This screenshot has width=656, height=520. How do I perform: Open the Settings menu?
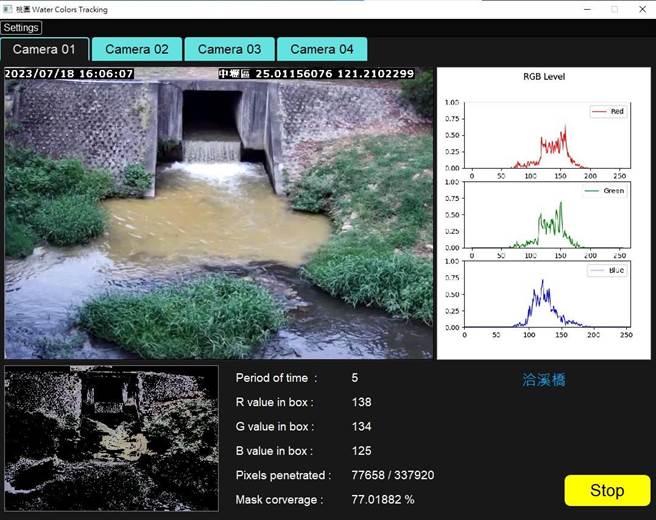pyautogui.click(x=21, y=27)
